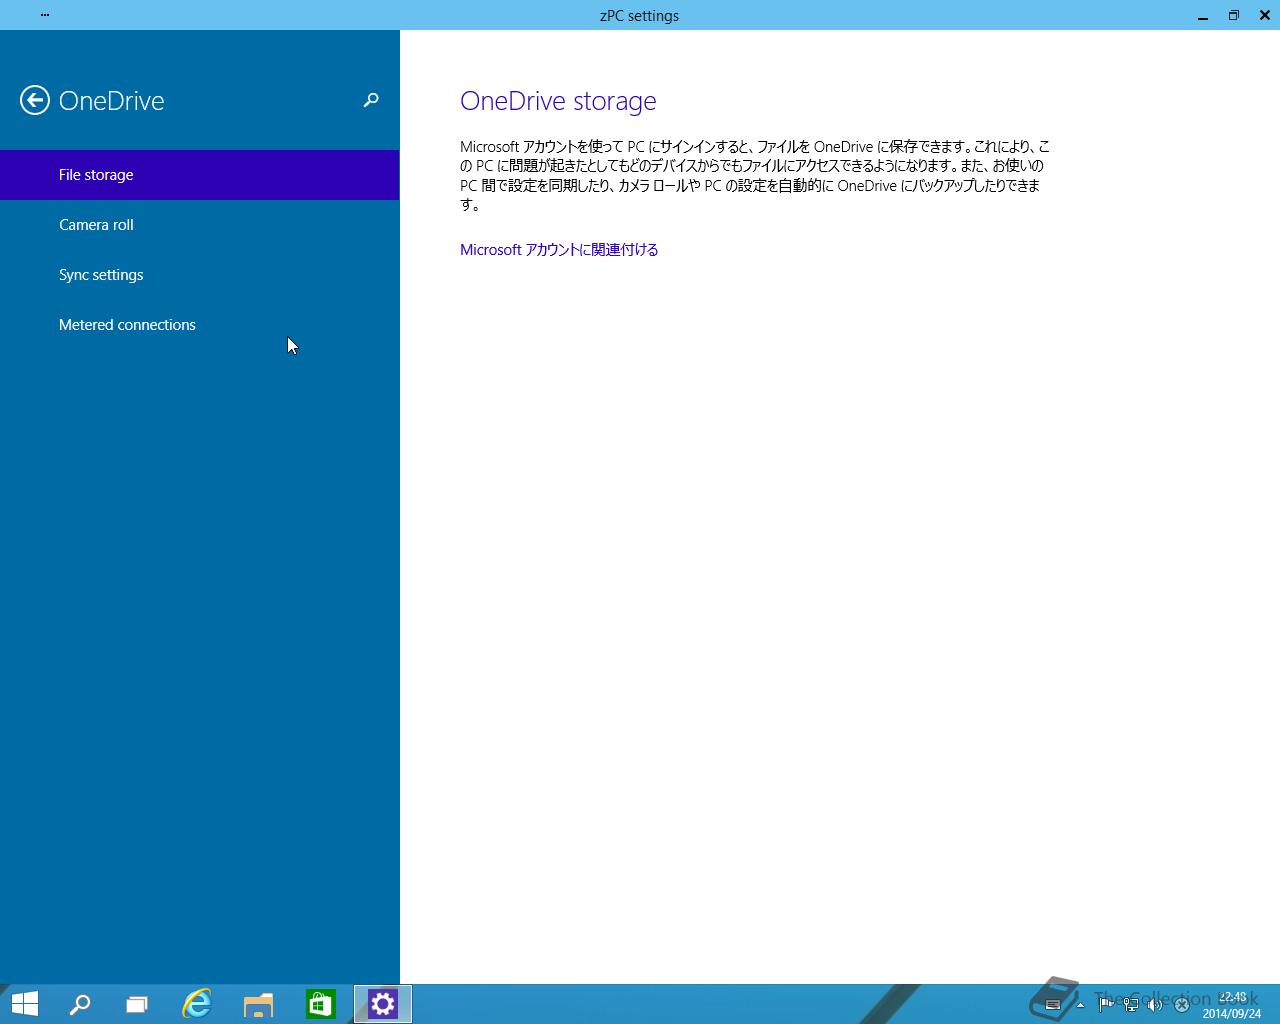This screenshot has width=1280, height=1024.
Task: Open the search icon in OneDrive panel
Action: click(371, 100)
